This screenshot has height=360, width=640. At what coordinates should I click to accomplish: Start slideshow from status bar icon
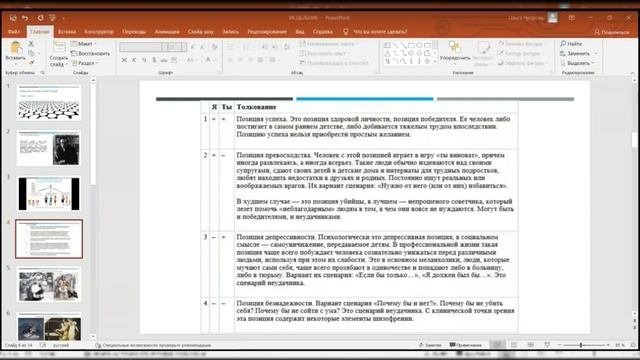tap(547, 345)
